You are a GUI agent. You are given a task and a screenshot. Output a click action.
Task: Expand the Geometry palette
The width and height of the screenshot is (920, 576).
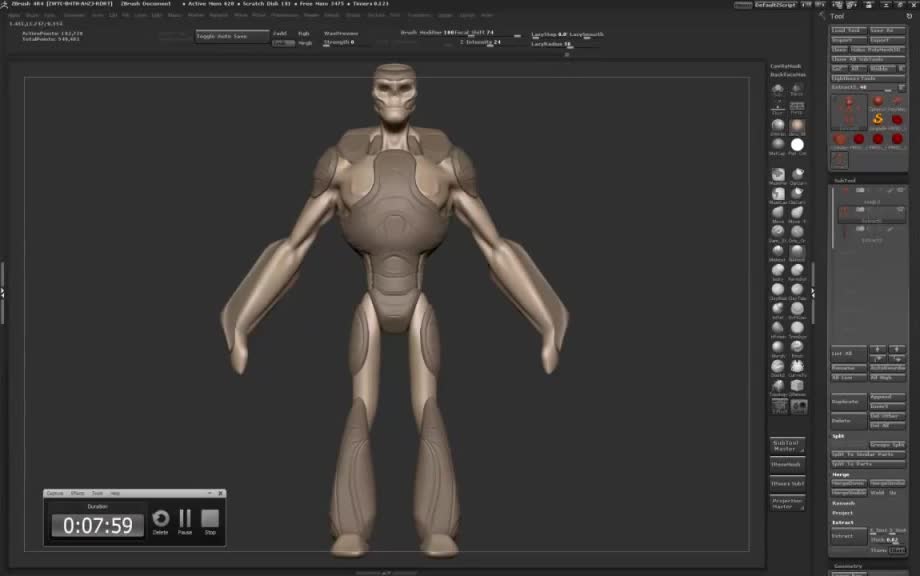tap(848, 566)
